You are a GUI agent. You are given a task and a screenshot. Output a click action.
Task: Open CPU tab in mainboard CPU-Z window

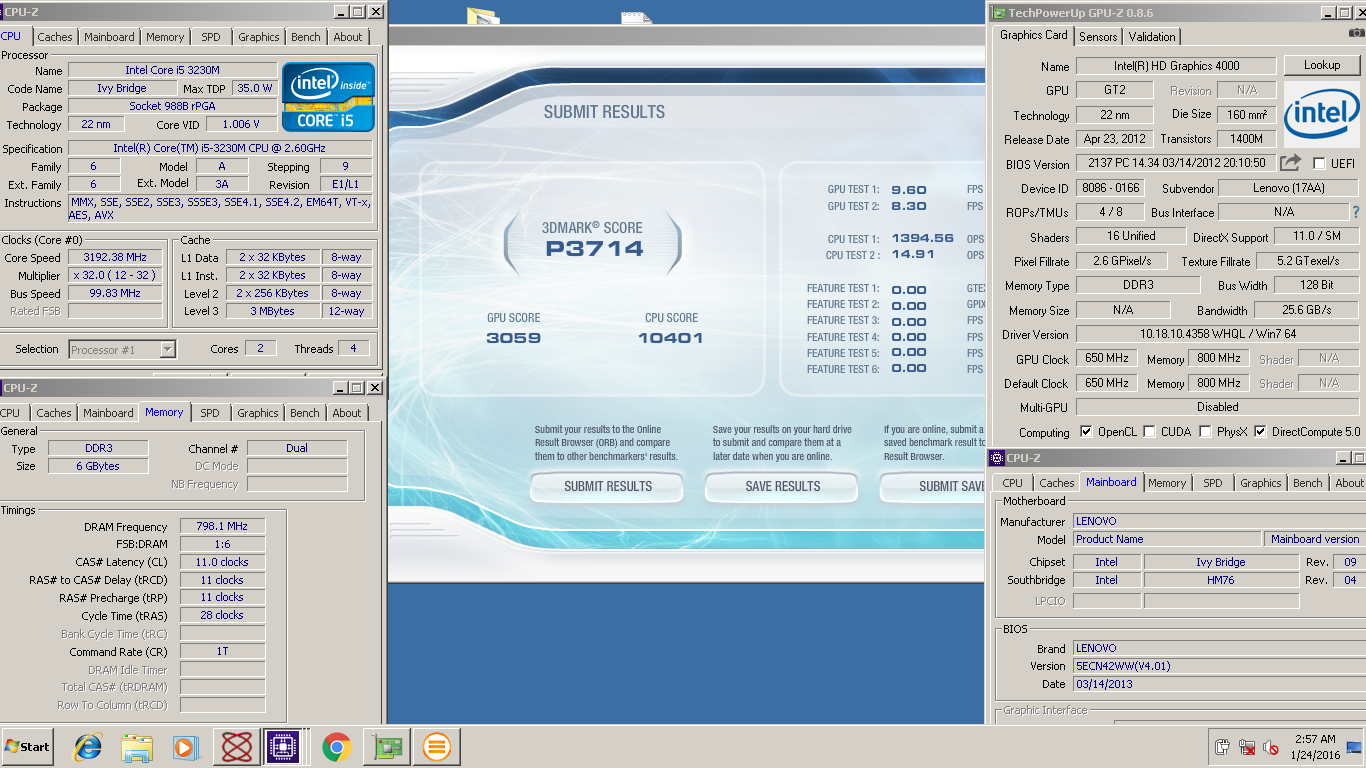tap(1013, 483)
